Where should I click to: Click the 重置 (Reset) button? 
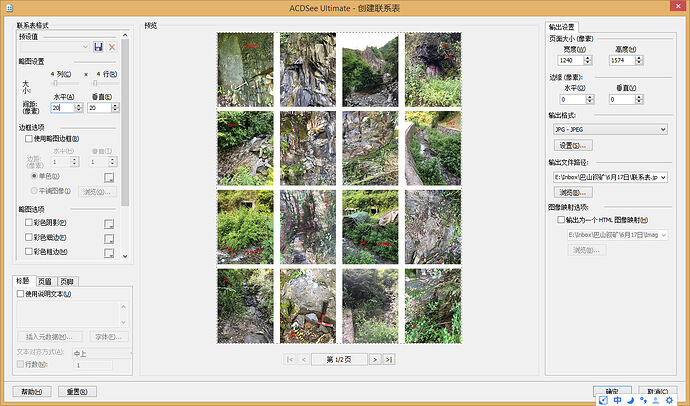76,391
